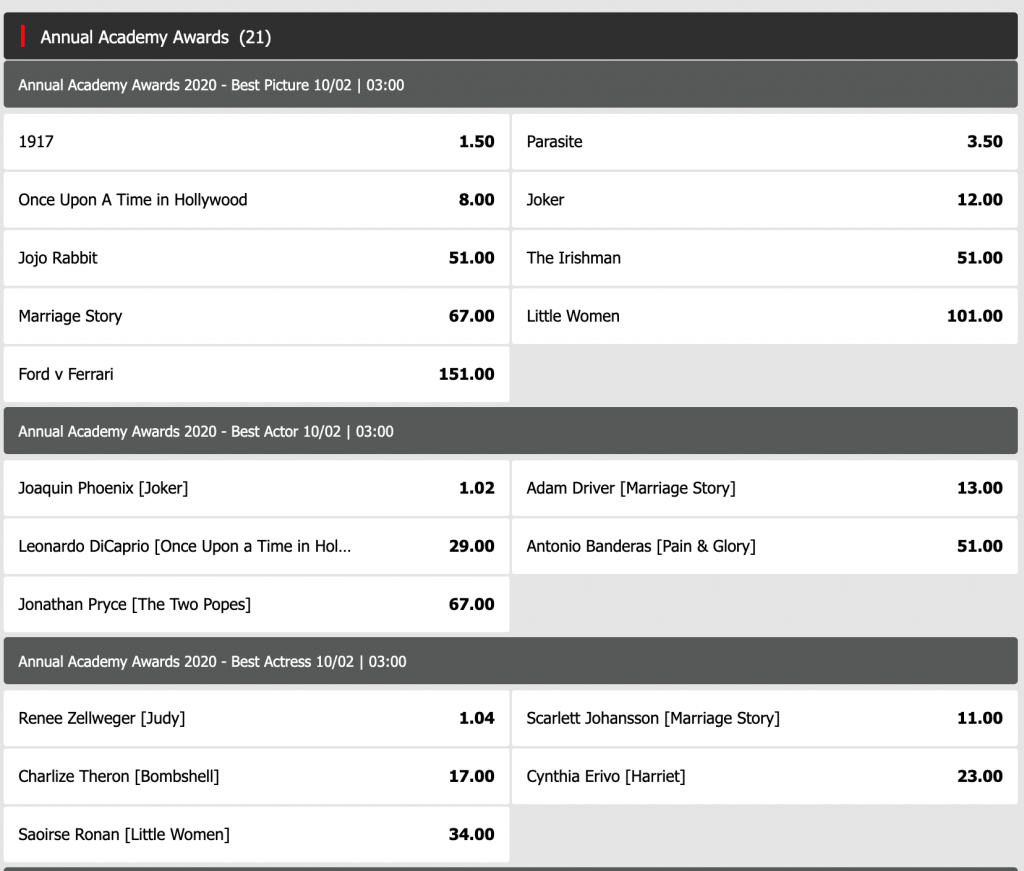Select Adam Driver at odds 13.00
The image size is (1024, 871).
click(764, 488)
